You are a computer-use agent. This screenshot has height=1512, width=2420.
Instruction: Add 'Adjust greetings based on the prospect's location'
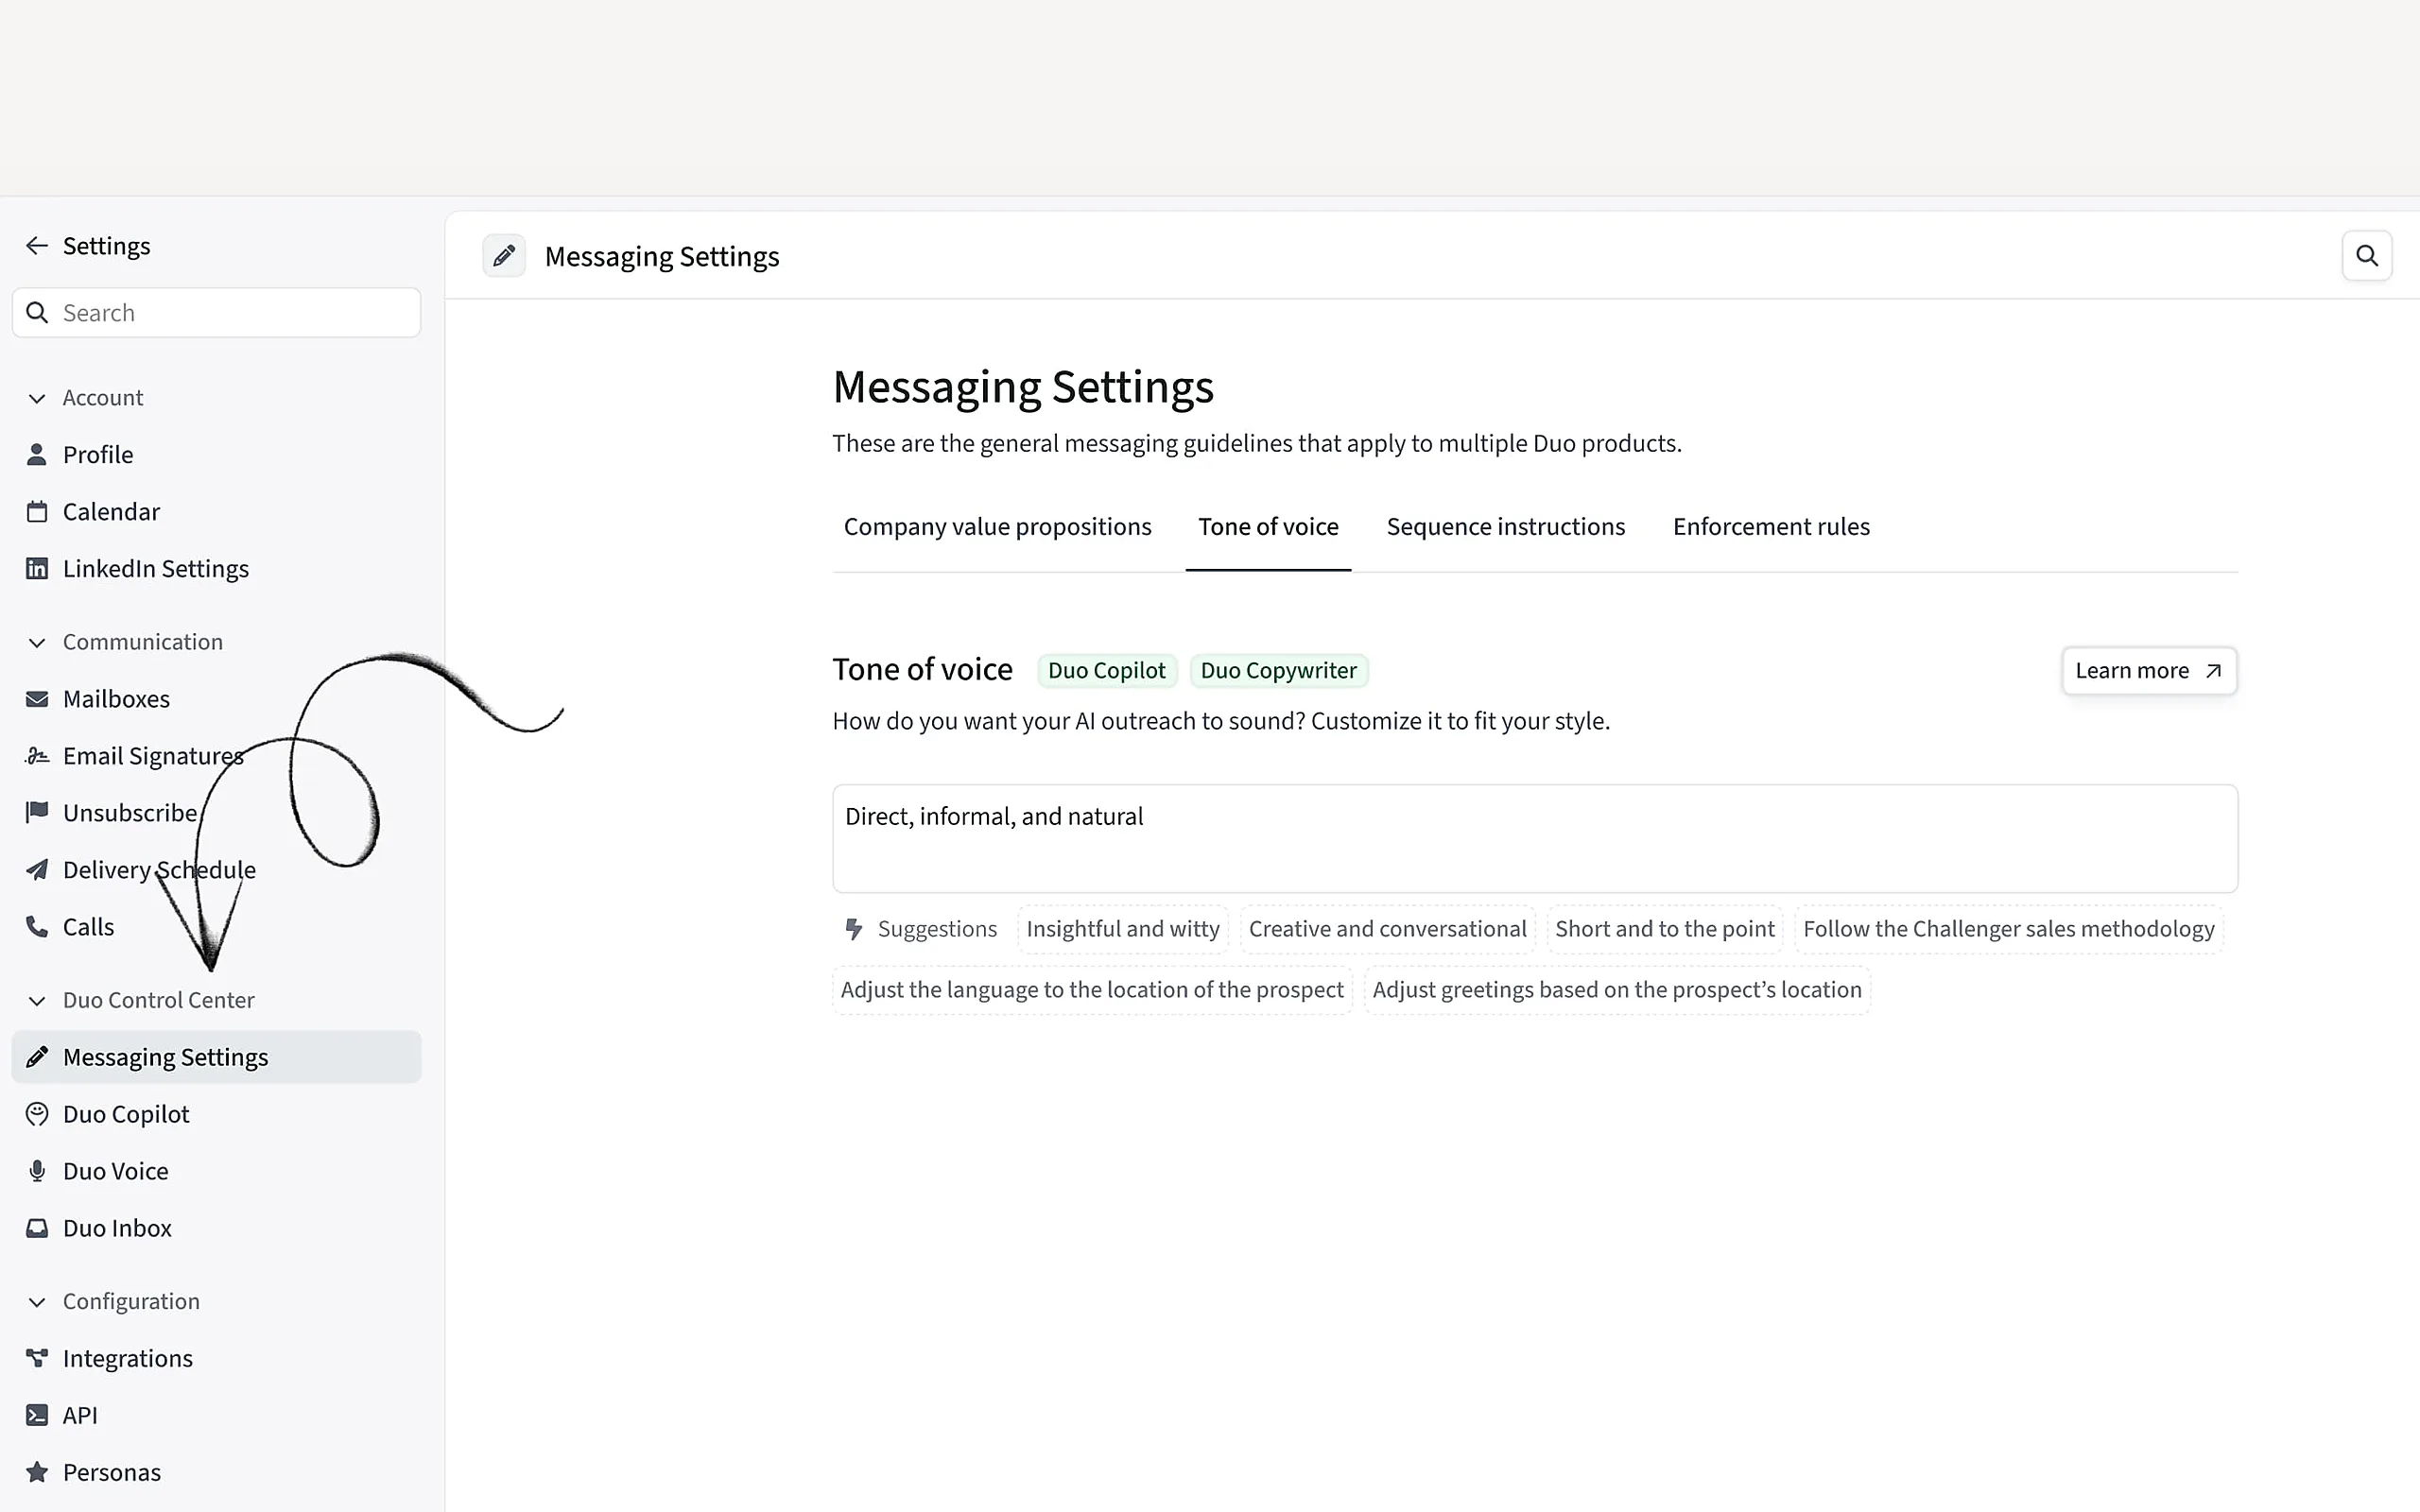(x=1617, y=990)
